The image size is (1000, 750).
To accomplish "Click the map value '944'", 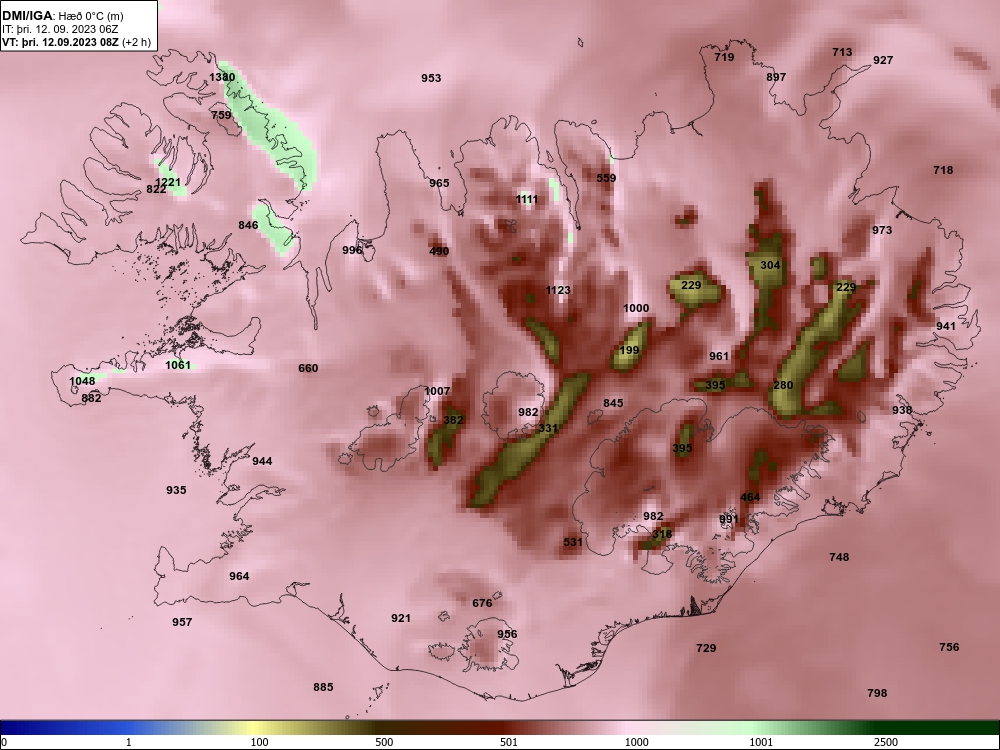I will coord(262,461).
